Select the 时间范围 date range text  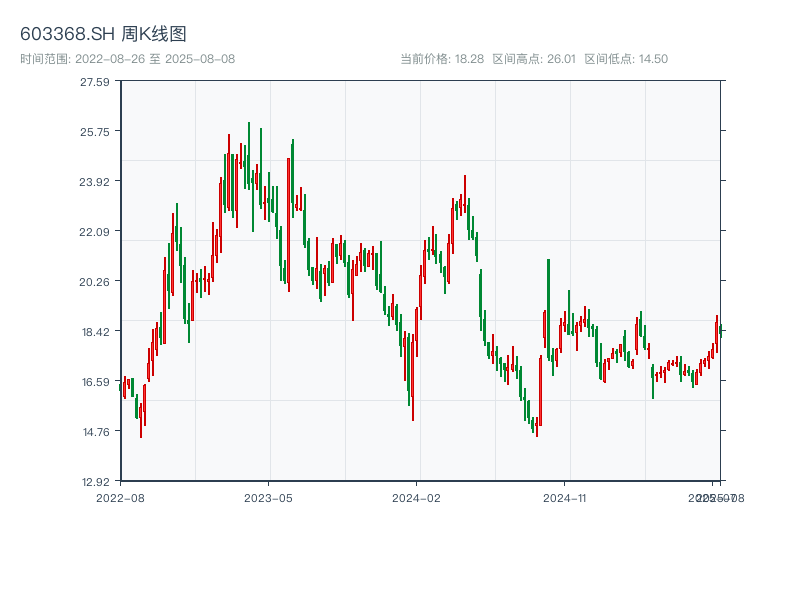[127, 59]
